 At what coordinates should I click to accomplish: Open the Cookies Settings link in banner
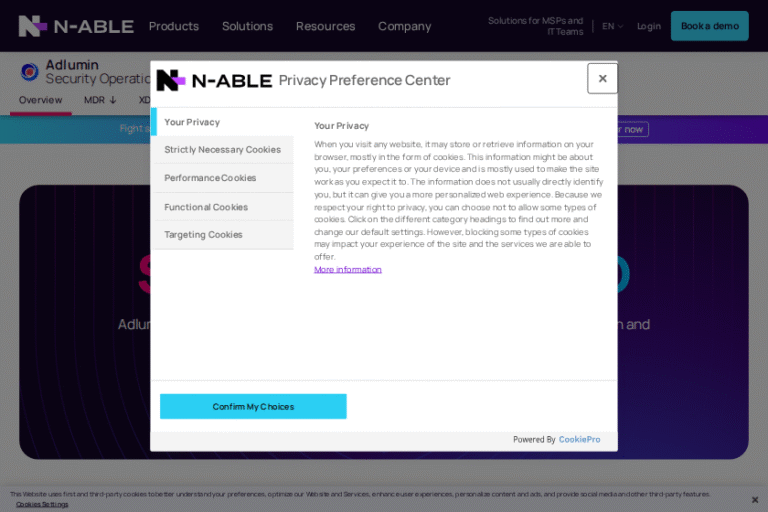(x=42, y=504)
